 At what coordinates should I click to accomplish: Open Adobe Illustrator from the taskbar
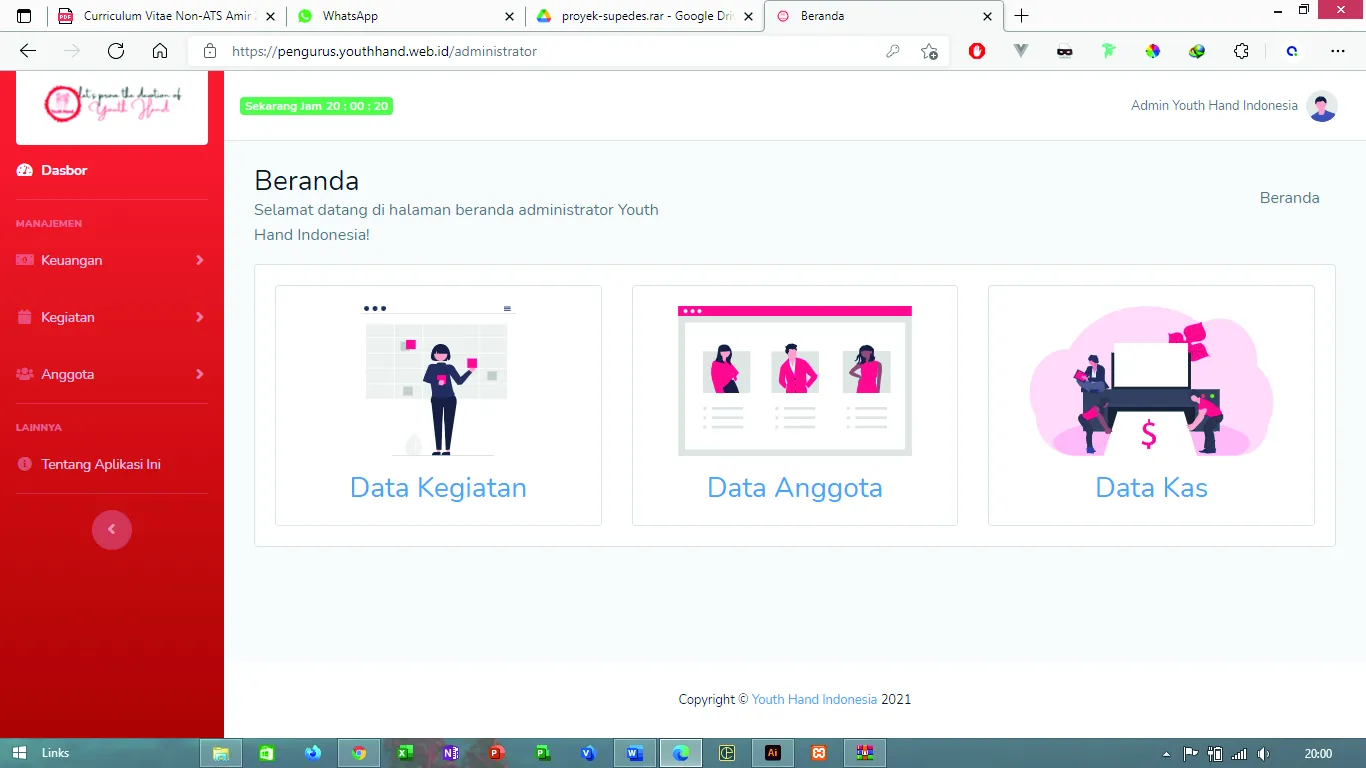773,753
